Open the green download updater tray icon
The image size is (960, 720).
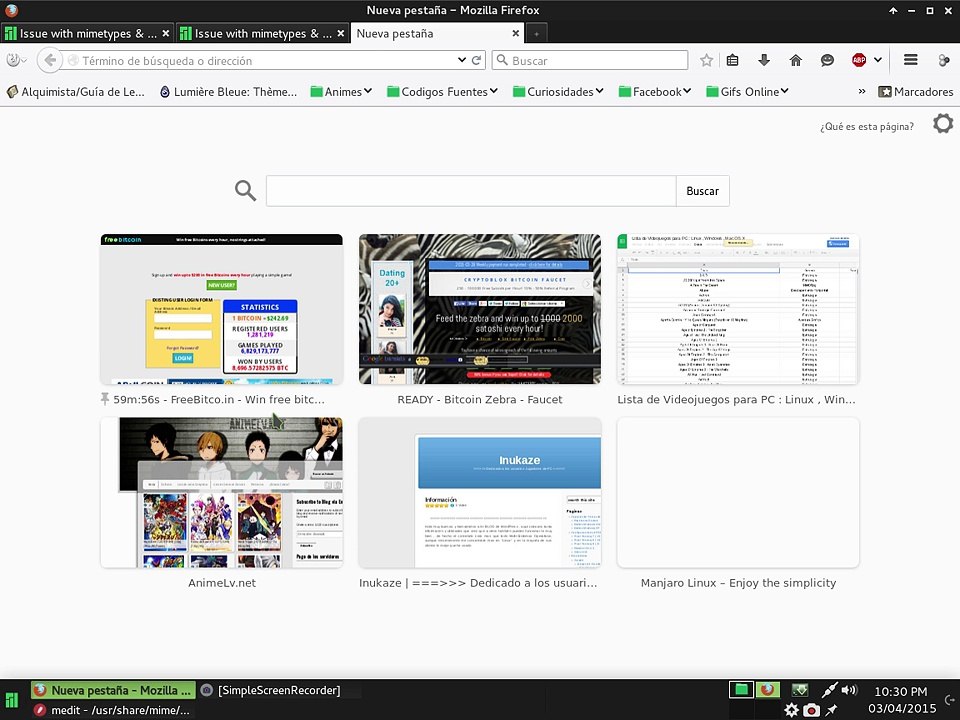(800, 690)
